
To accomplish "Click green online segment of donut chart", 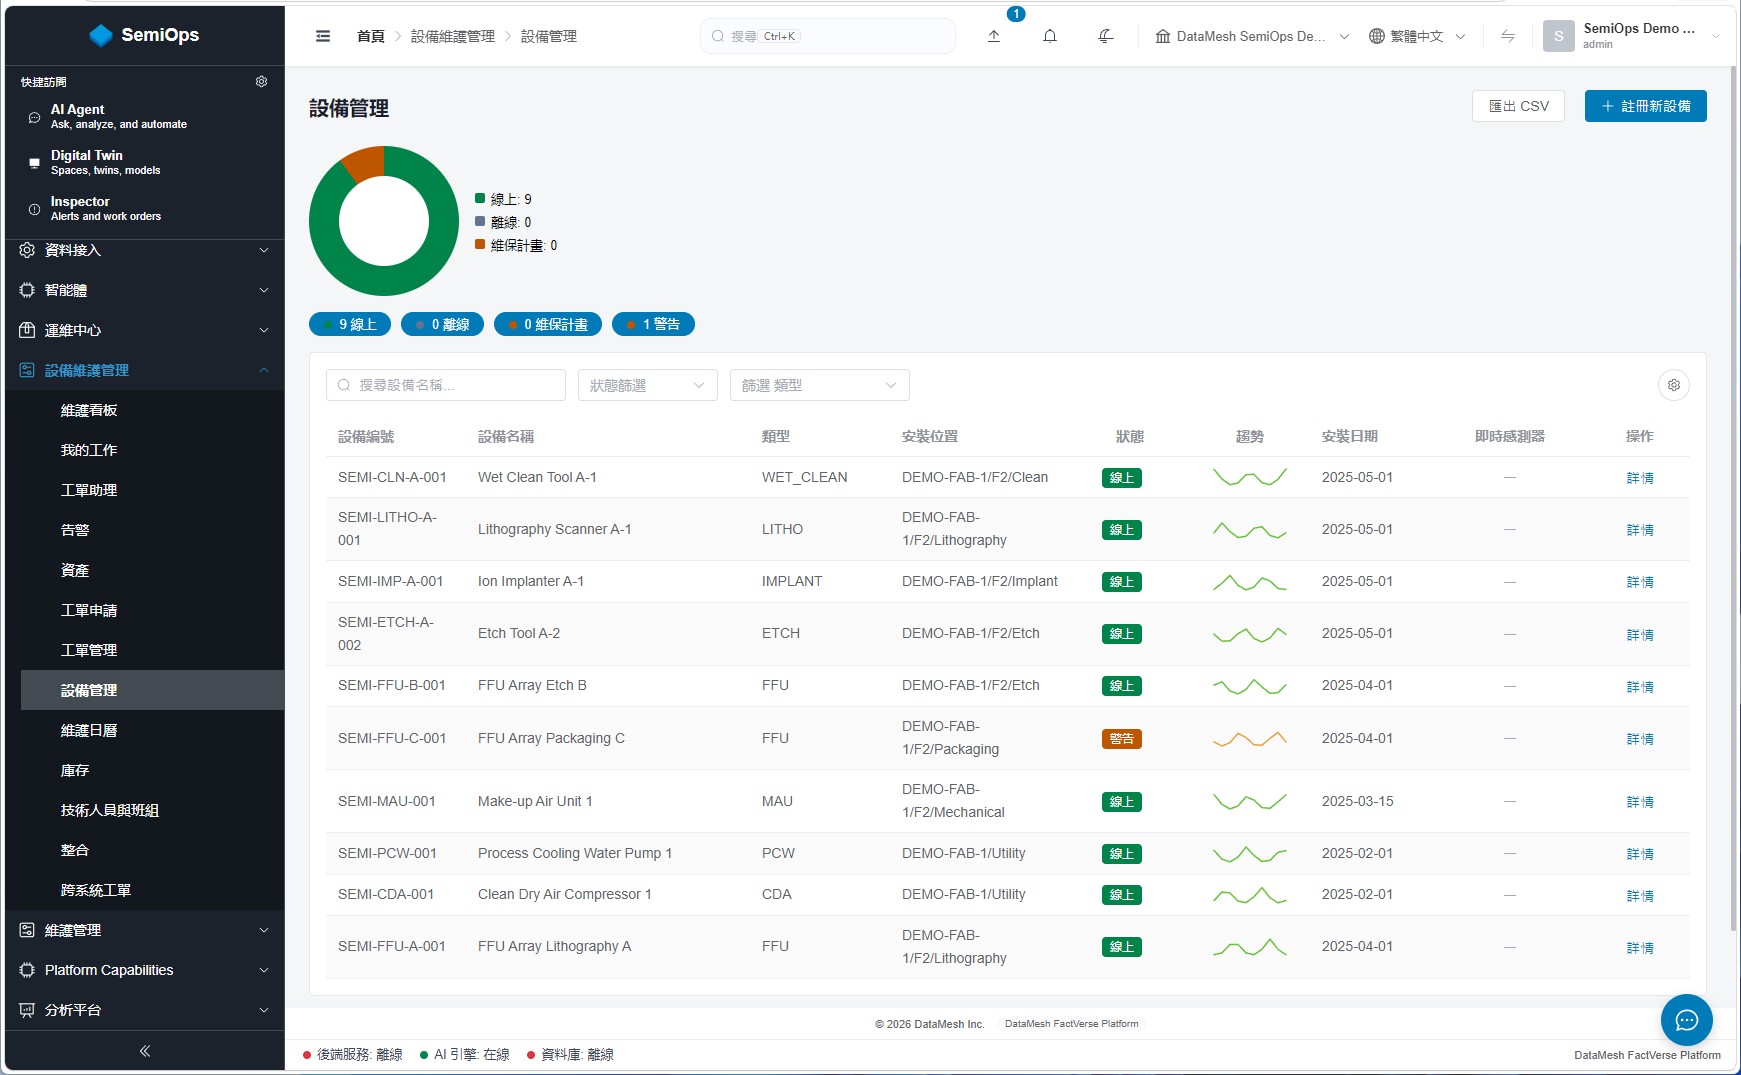I will tap(384, 279).
